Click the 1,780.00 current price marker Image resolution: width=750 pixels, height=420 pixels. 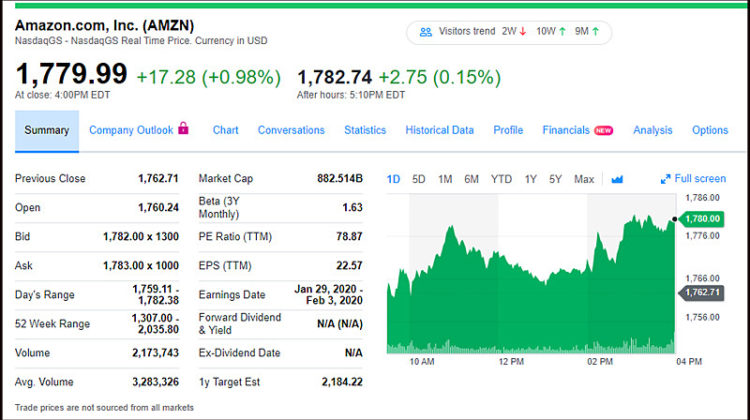(702, 219)
